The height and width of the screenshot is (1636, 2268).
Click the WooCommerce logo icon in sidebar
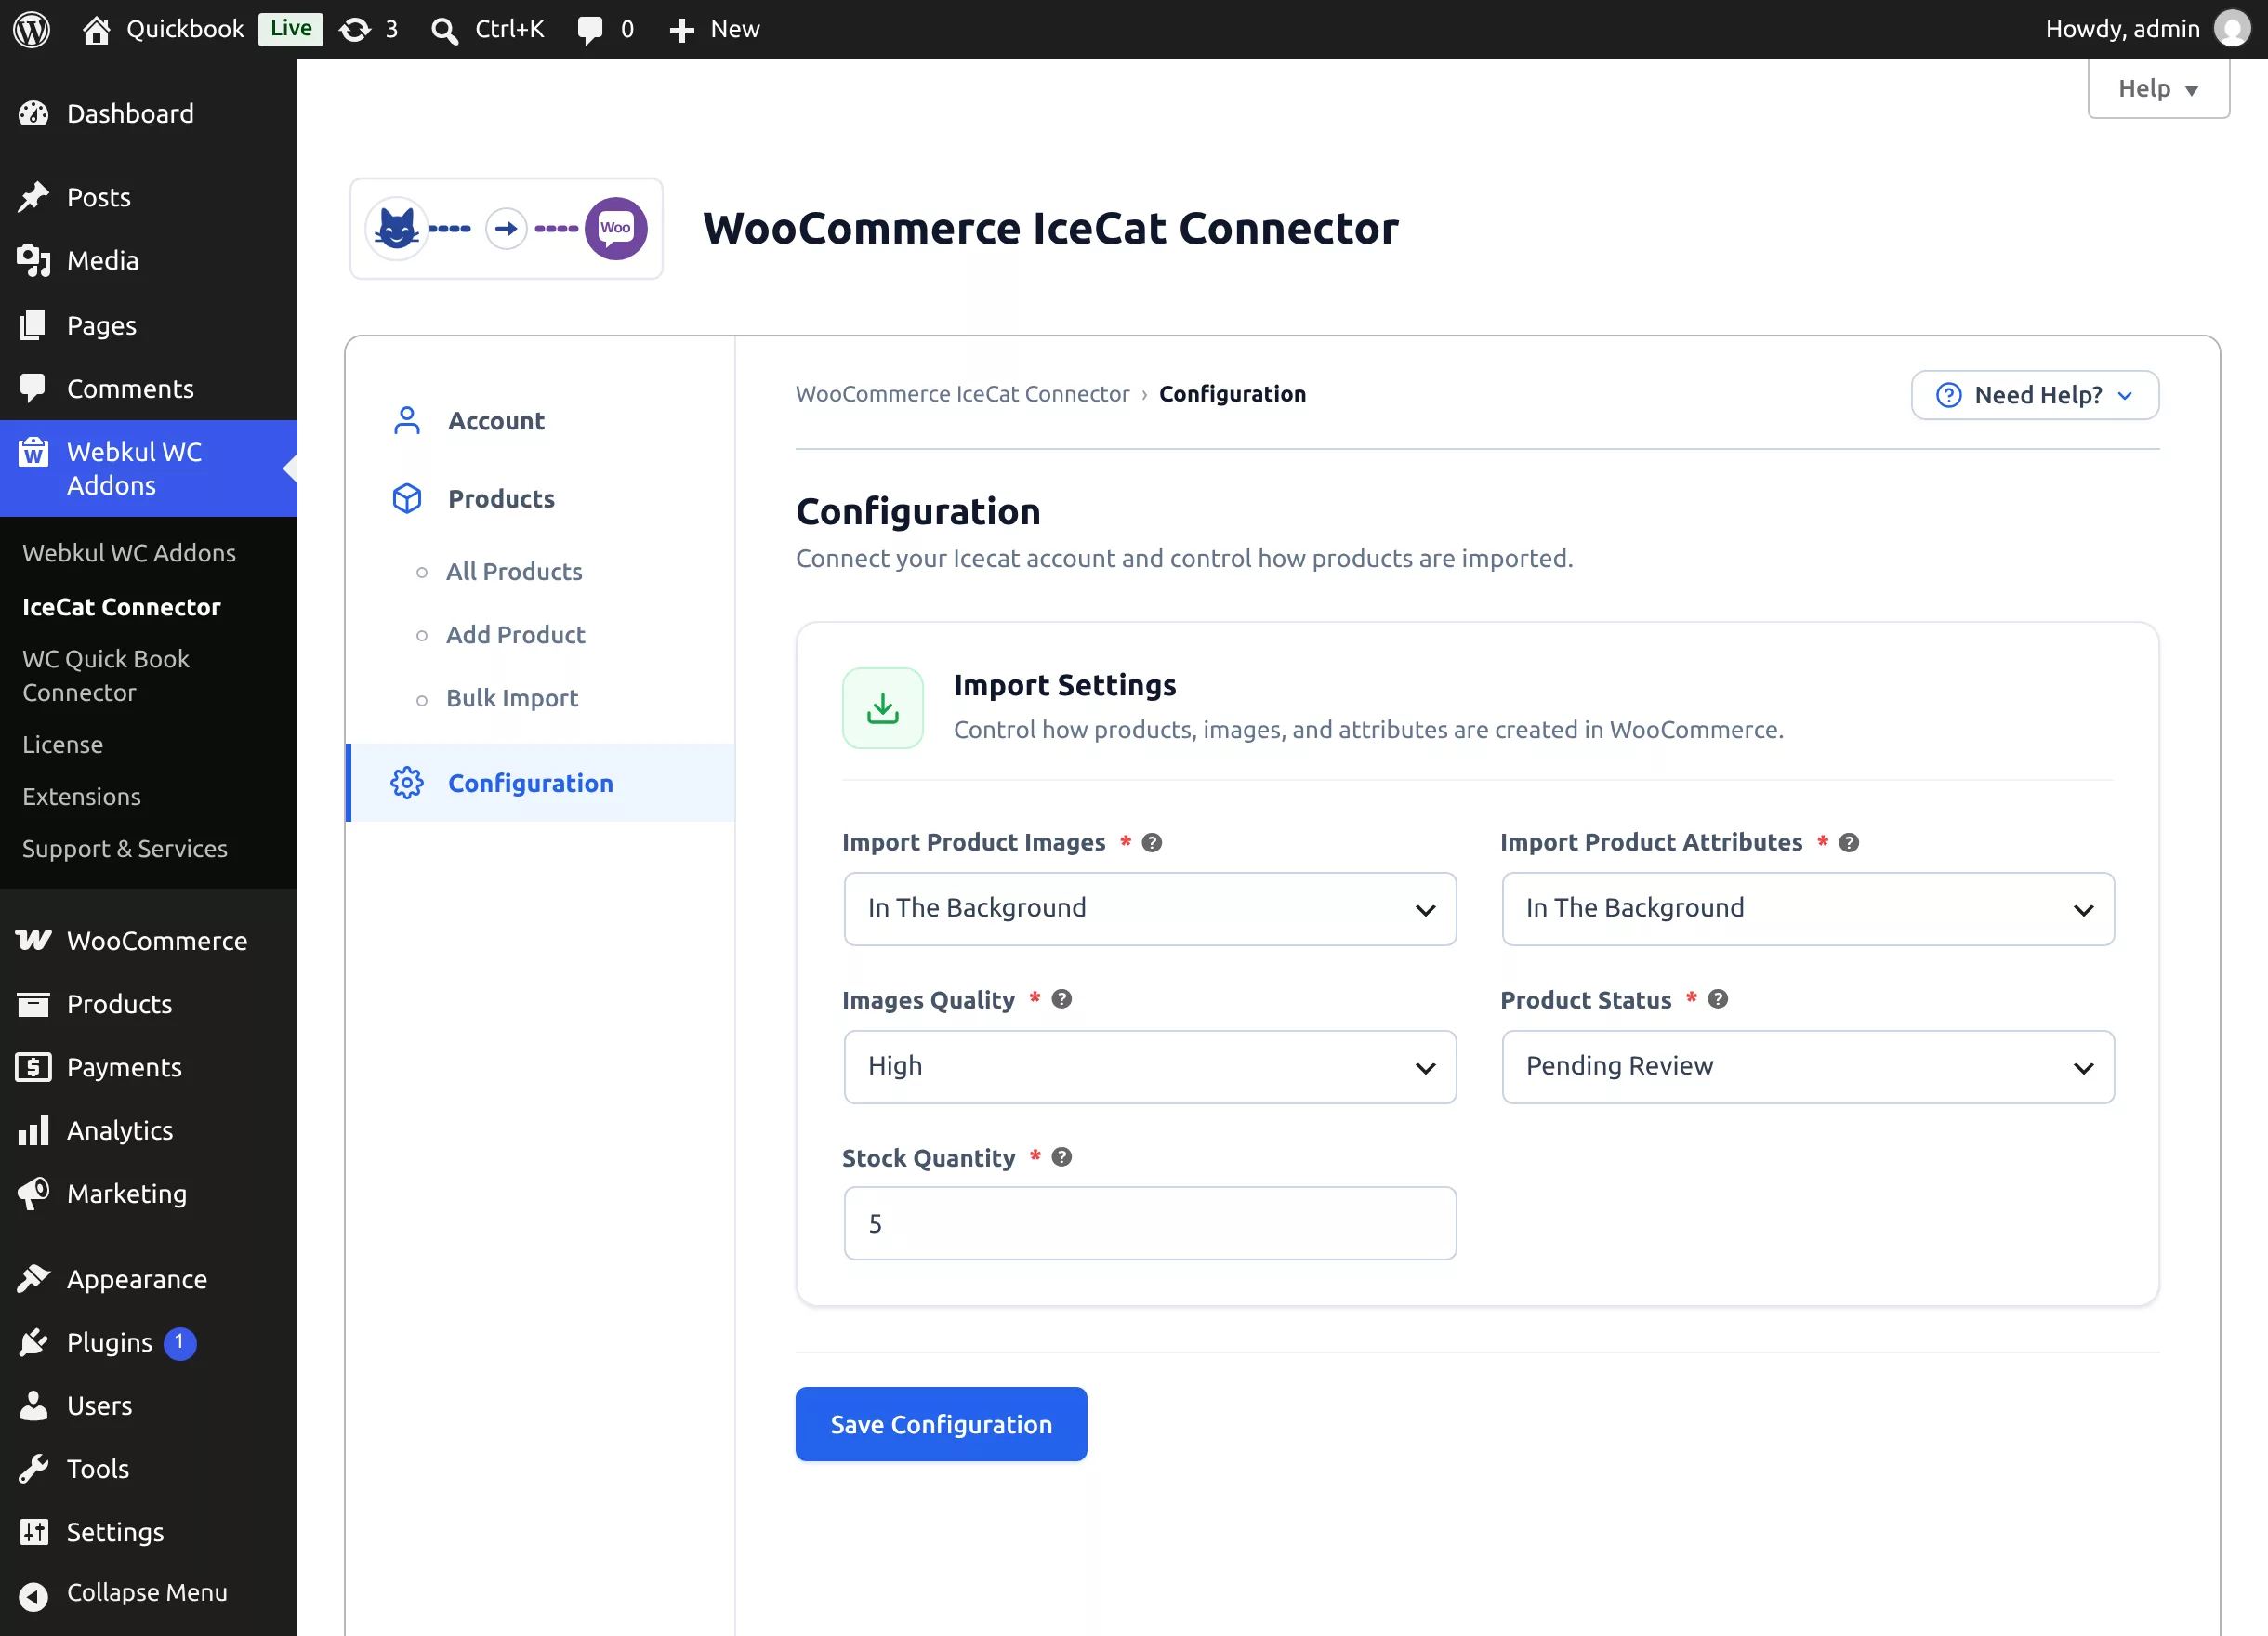pos(33,940)
